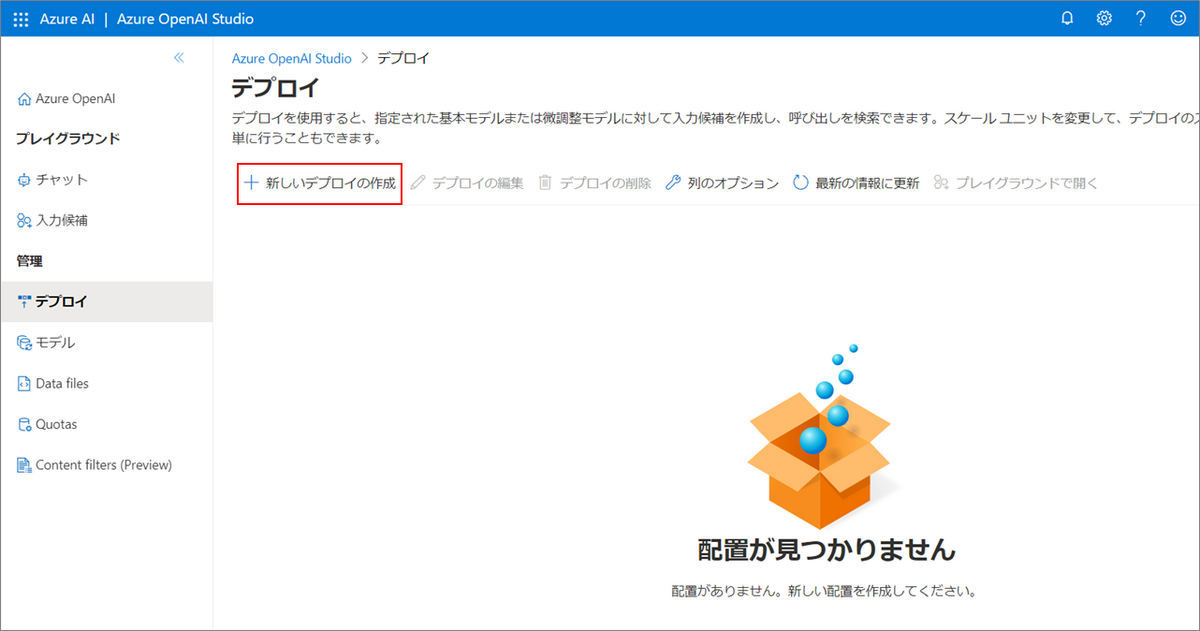
Task: Open 列のオプション
Action: (721, 183)
